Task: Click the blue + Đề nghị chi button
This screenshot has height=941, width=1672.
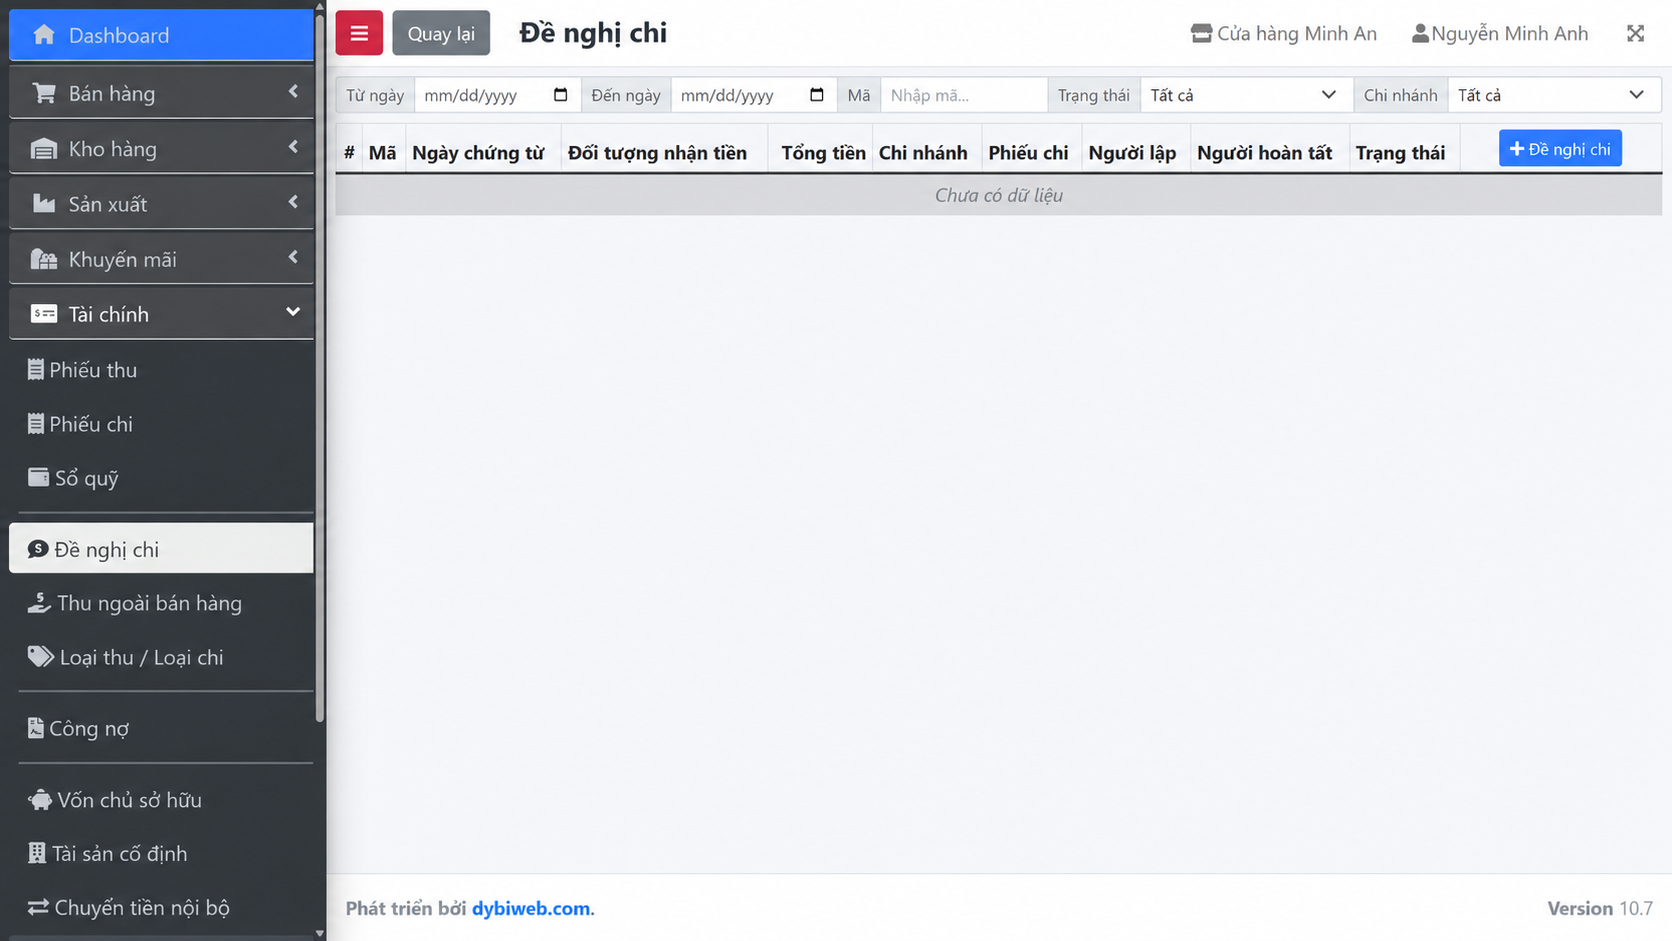Action: tap(1560, 149)
